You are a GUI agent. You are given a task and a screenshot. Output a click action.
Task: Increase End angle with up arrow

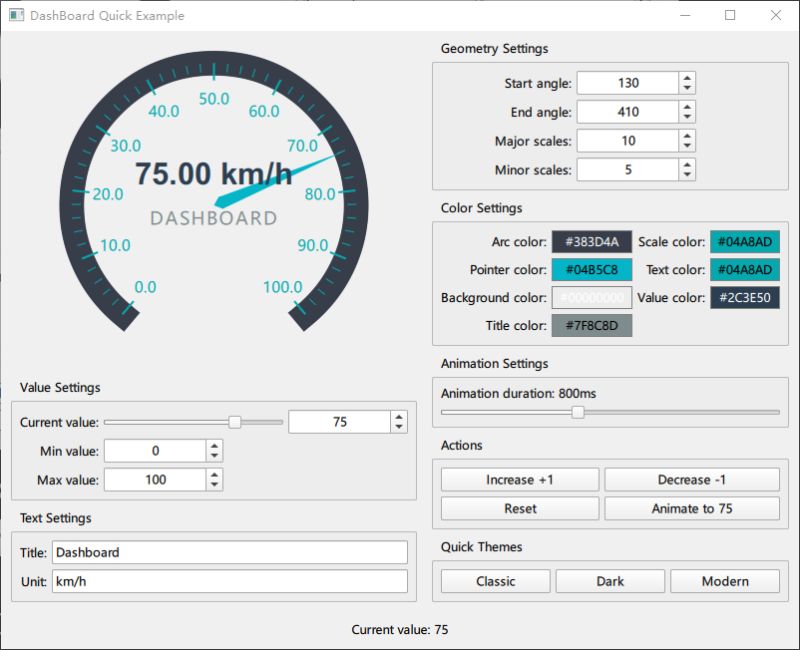tap(687, 107)
